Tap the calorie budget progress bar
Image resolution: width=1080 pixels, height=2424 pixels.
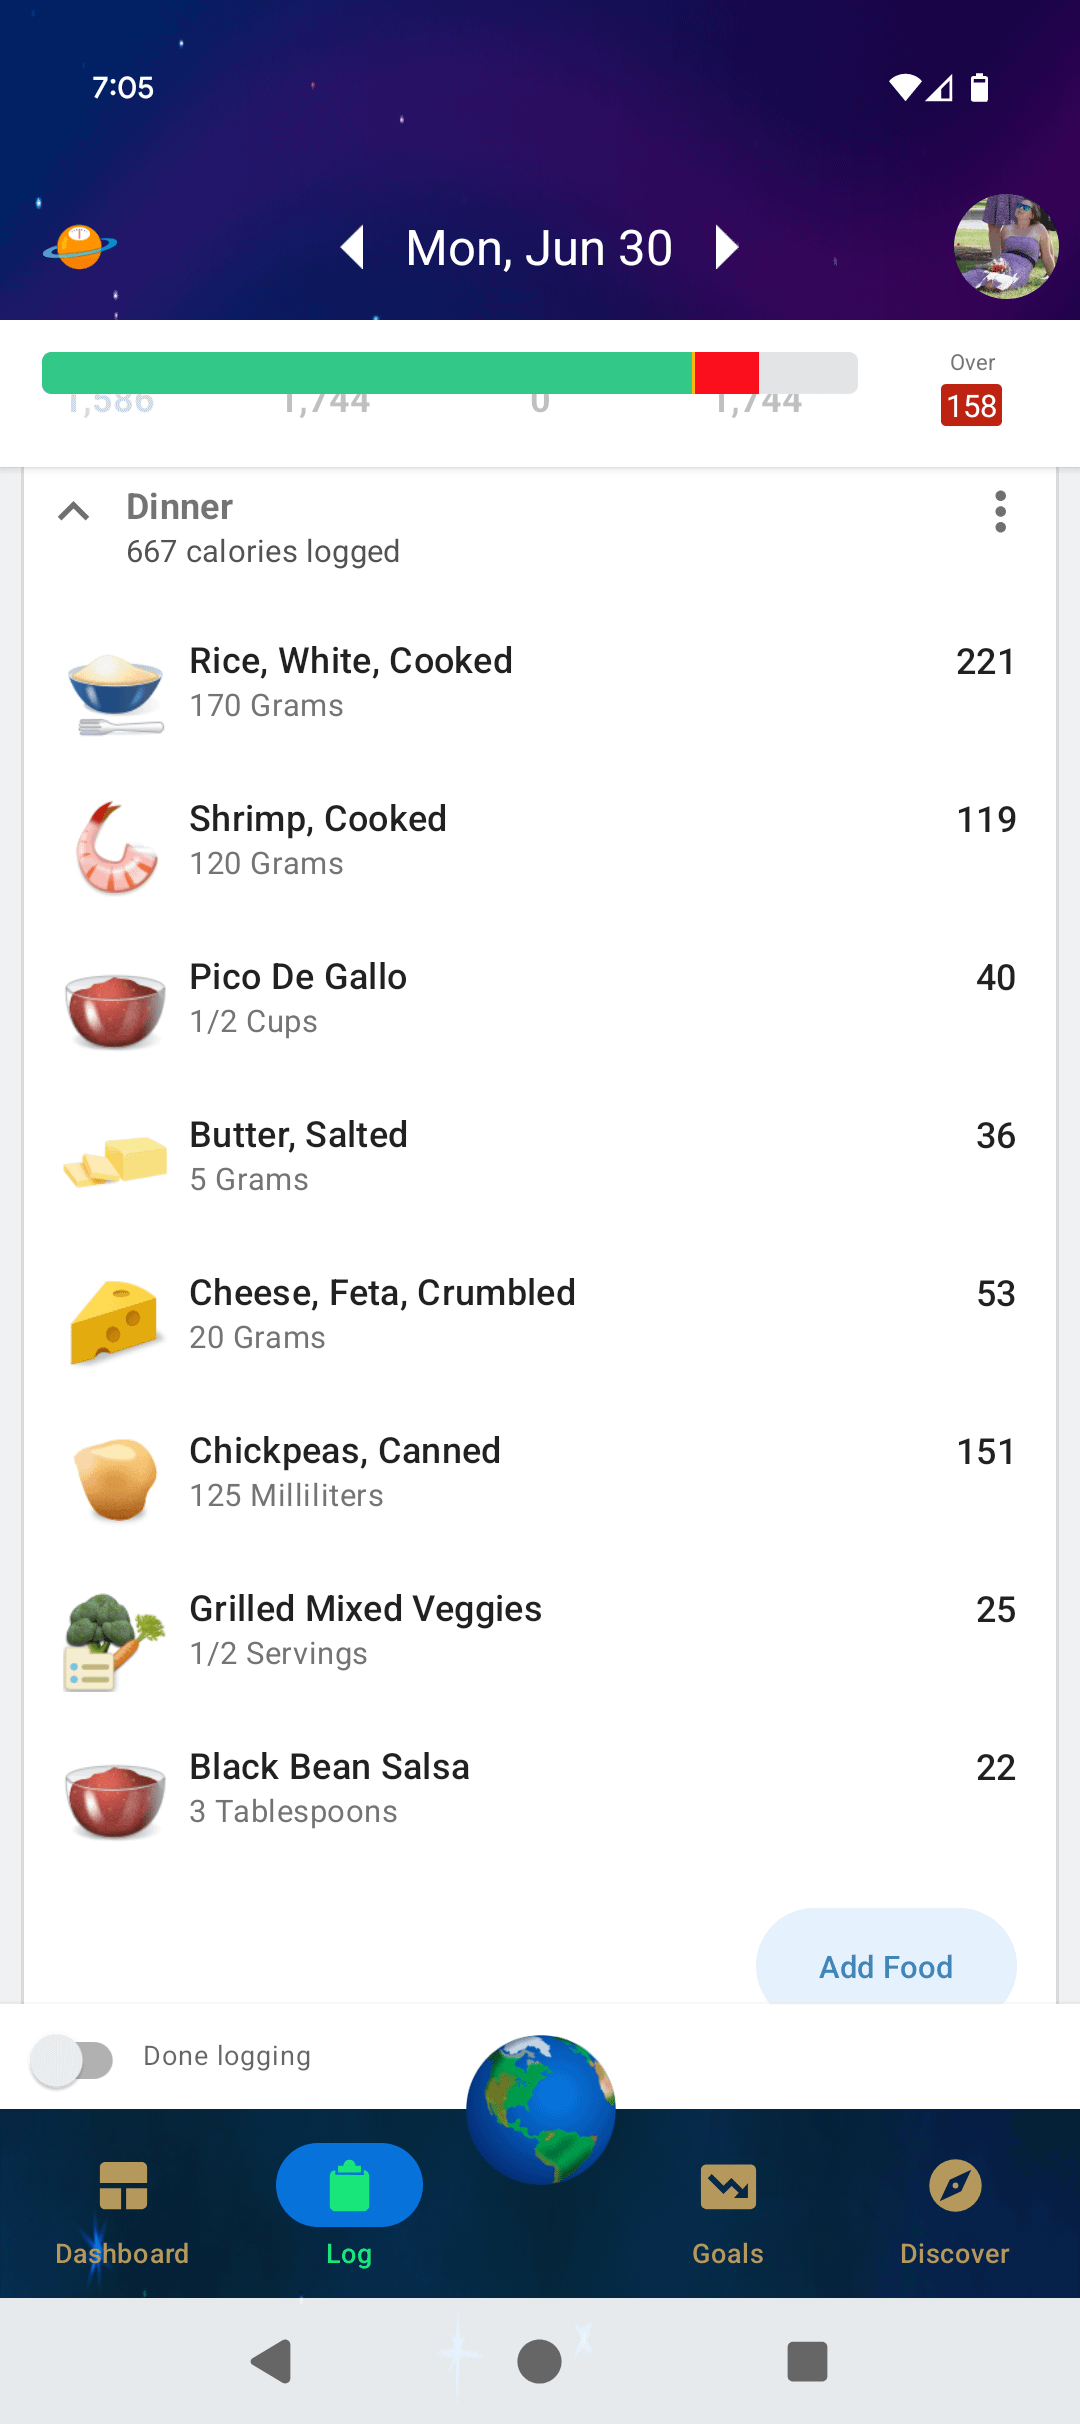tap(450, 373)
